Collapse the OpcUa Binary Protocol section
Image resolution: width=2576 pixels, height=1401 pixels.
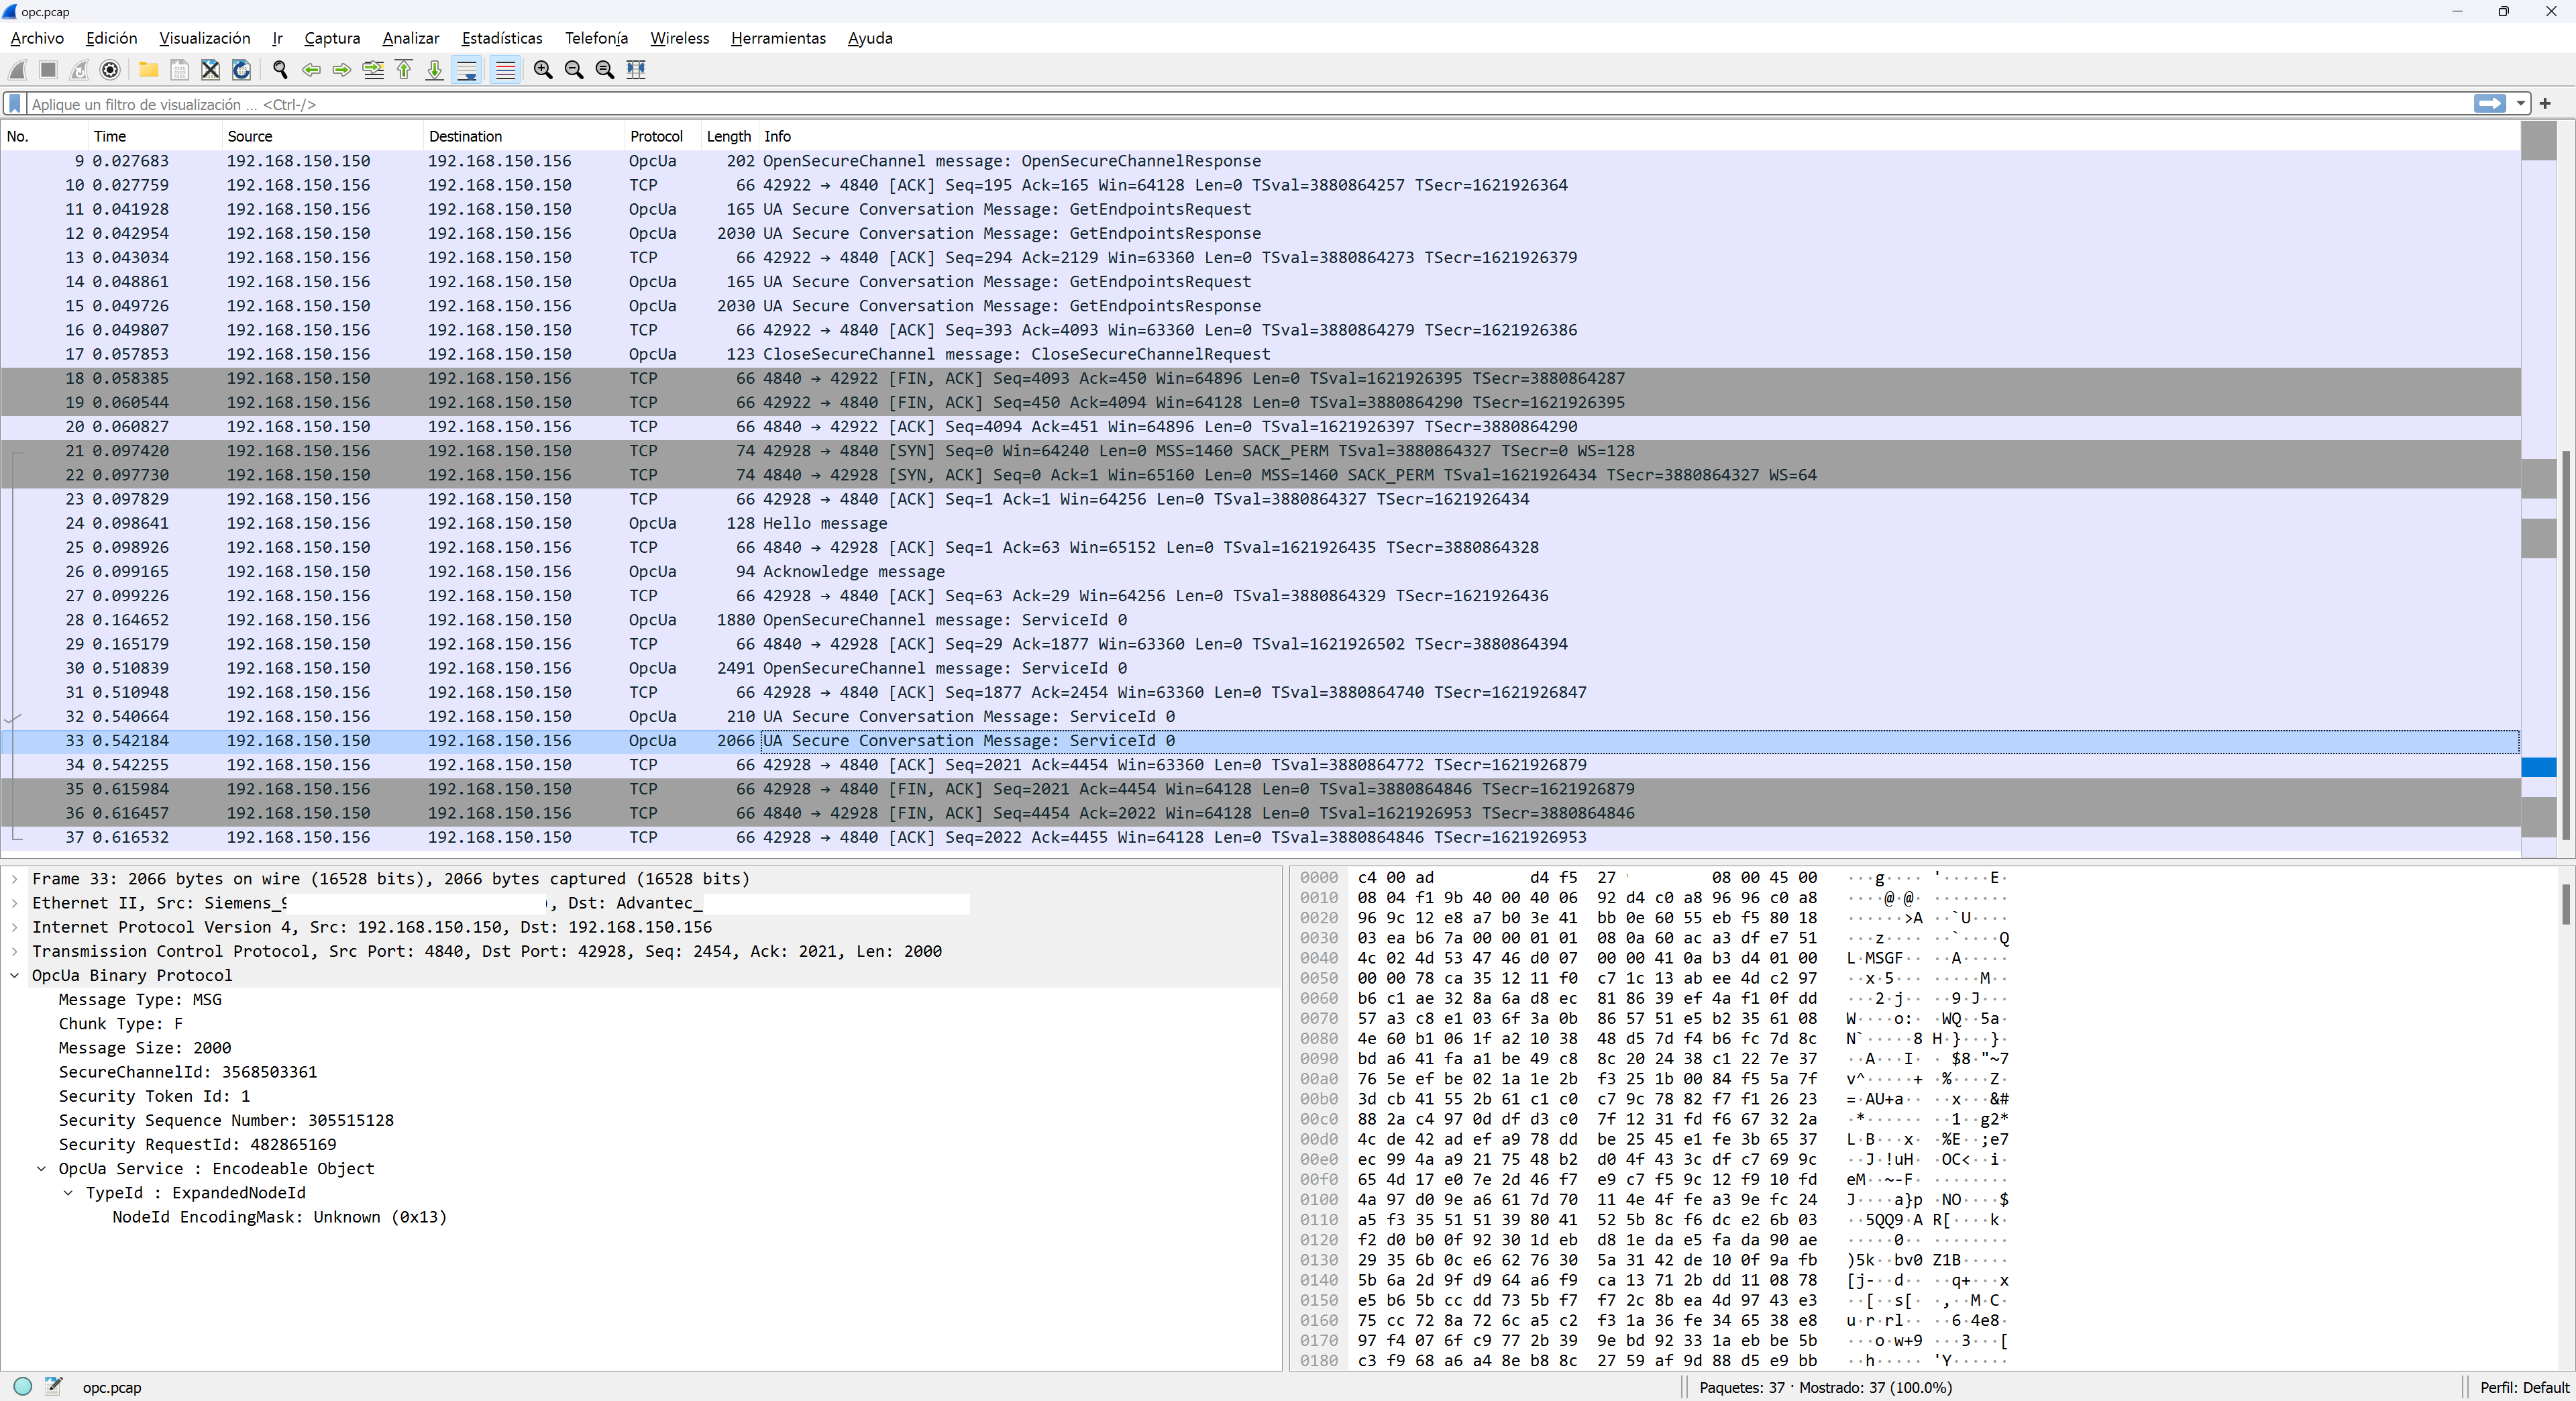tap(14, 976)
